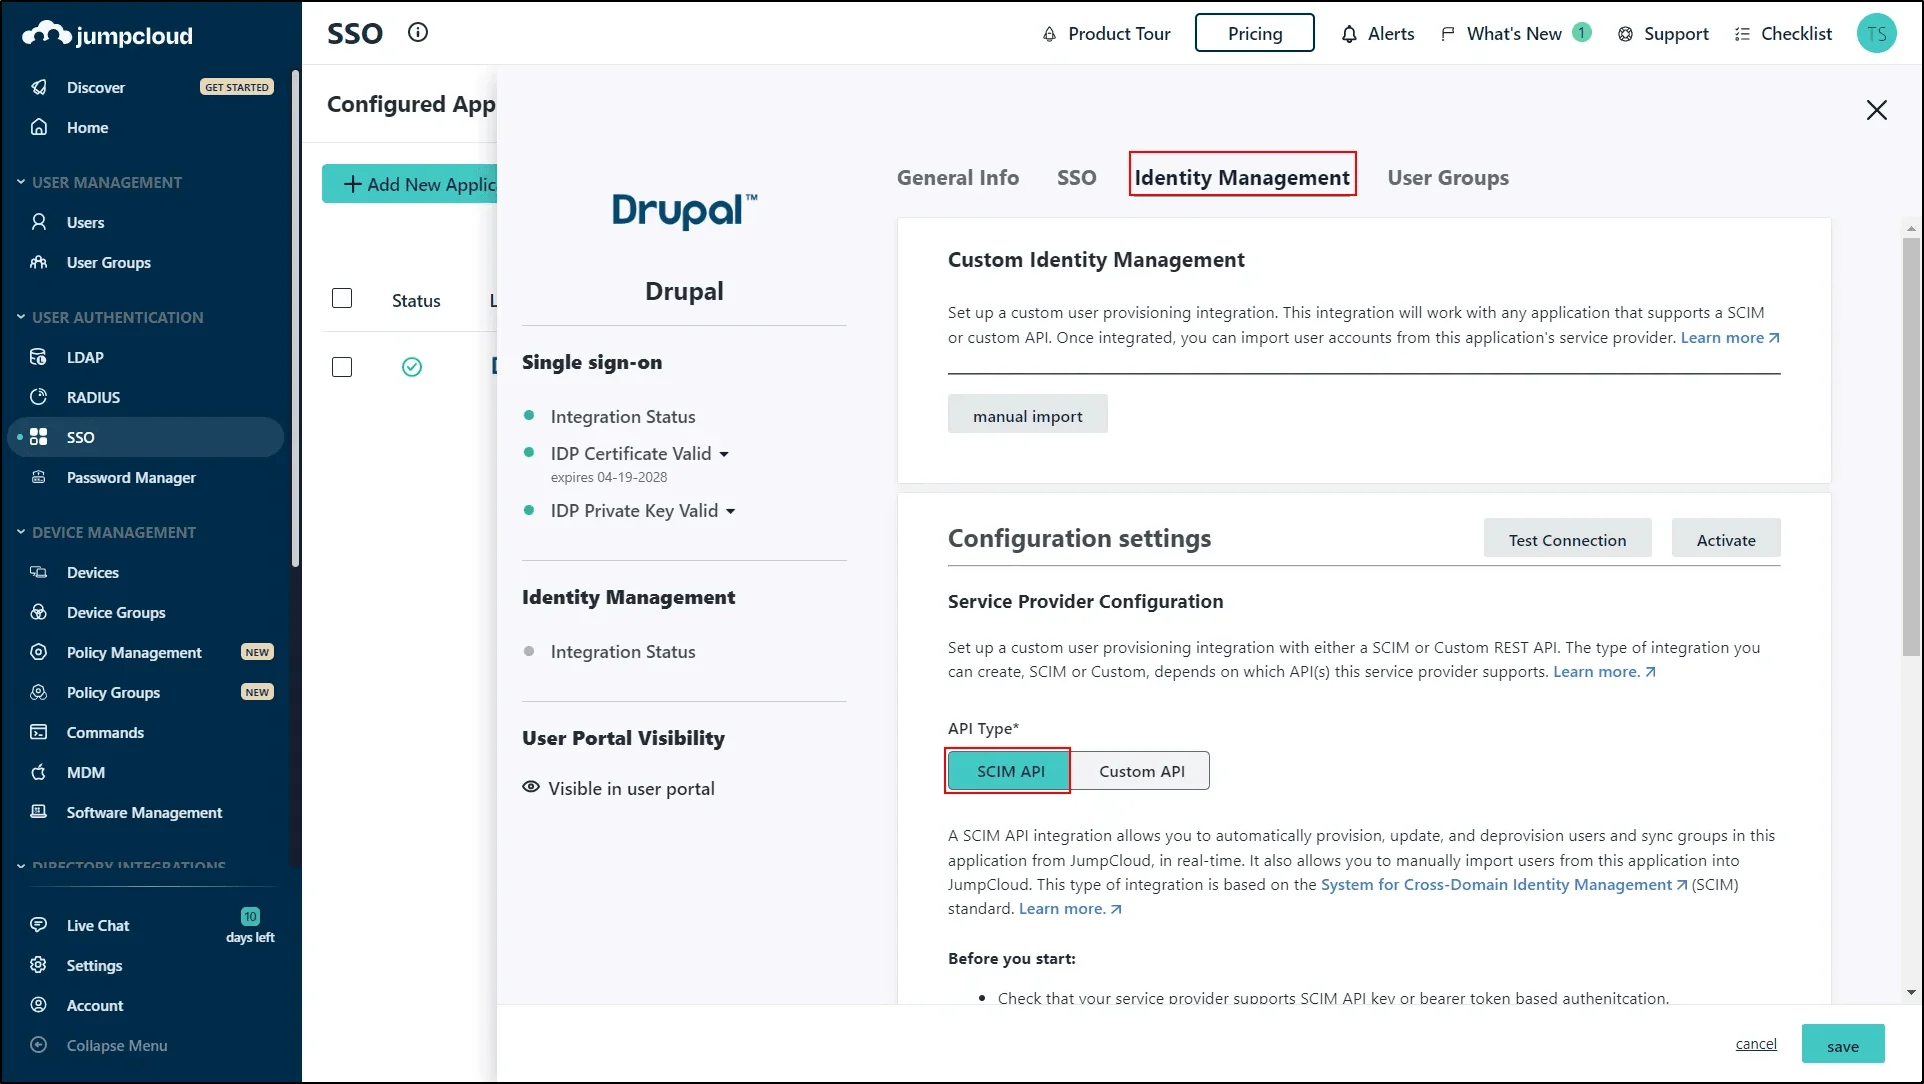Click the active status check icon
The width and height of the screenshot is (1924, 1084).
point(412,367)
